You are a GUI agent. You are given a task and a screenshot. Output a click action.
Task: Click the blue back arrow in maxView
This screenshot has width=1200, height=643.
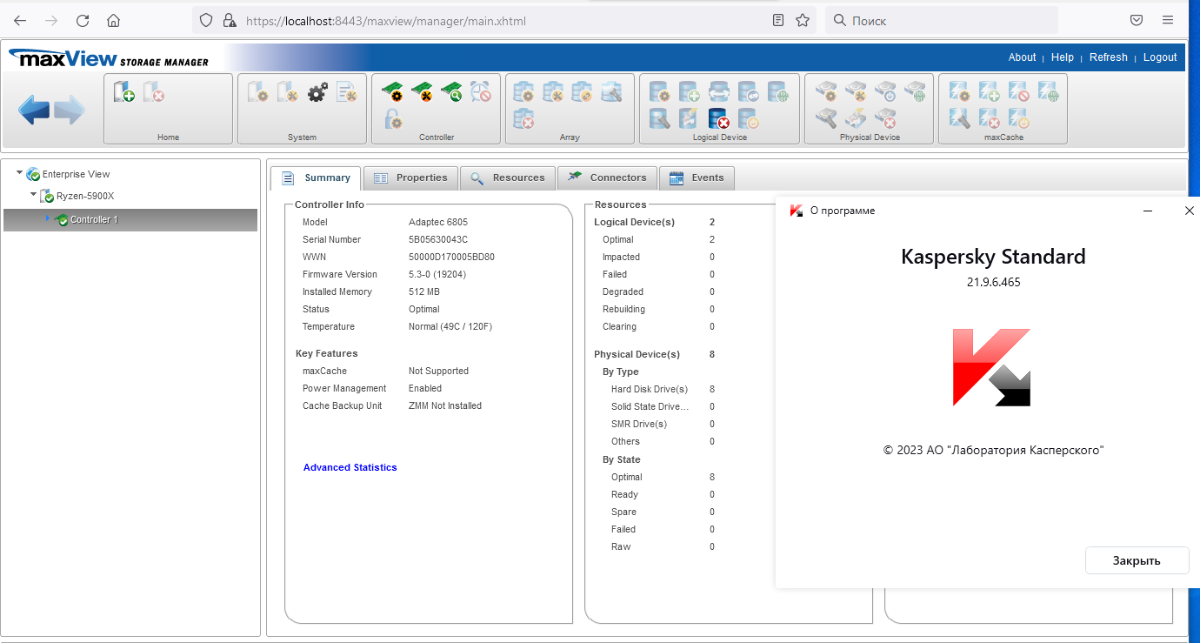coord(33,110)
